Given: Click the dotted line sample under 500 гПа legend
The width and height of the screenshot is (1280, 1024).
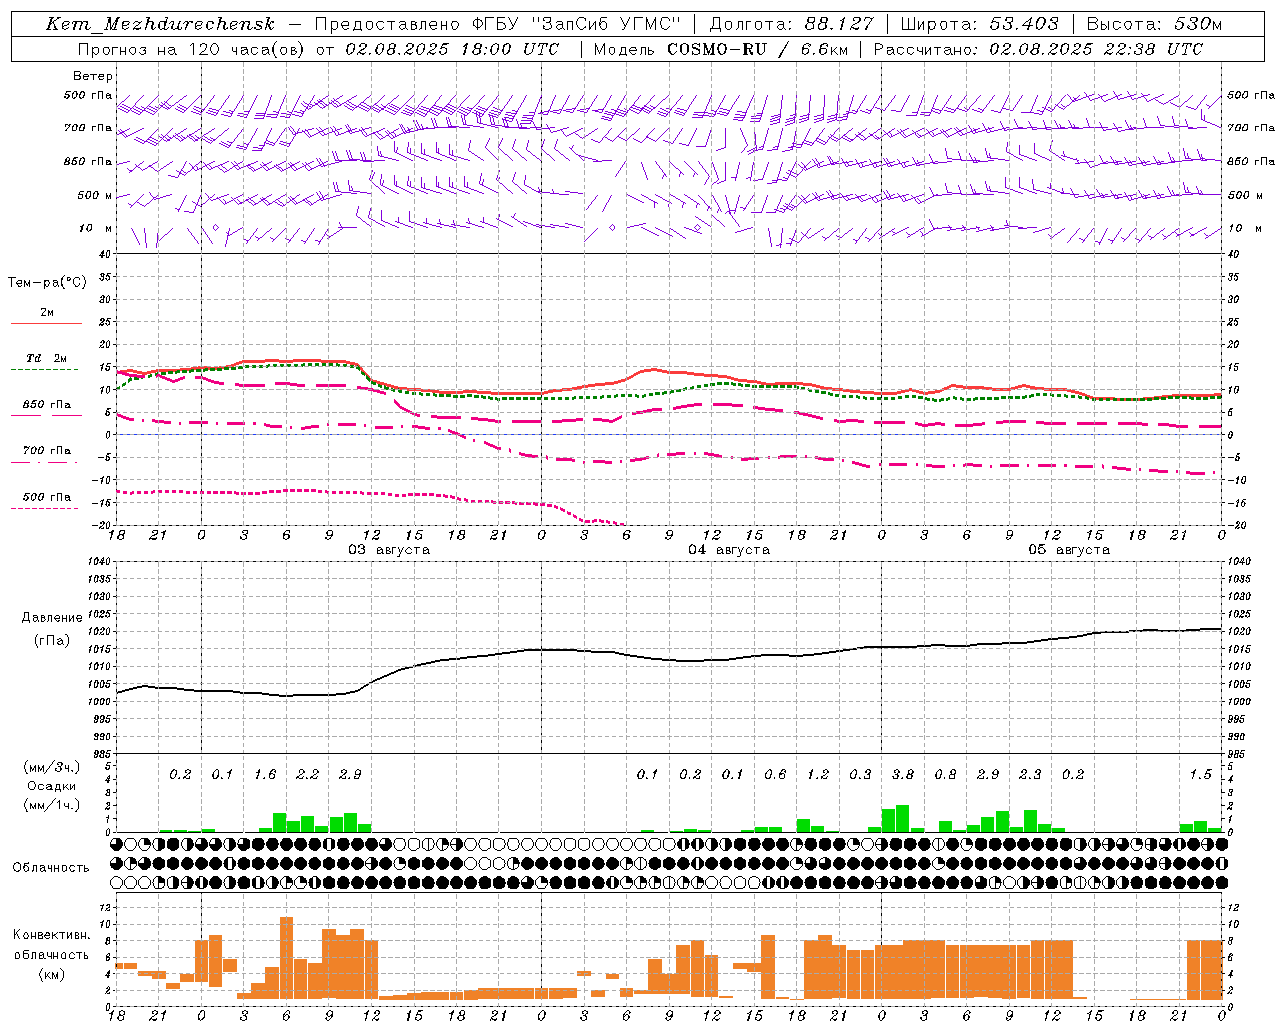Looking at the screenshot, I should pyautogui.click(x=44, y=508).
